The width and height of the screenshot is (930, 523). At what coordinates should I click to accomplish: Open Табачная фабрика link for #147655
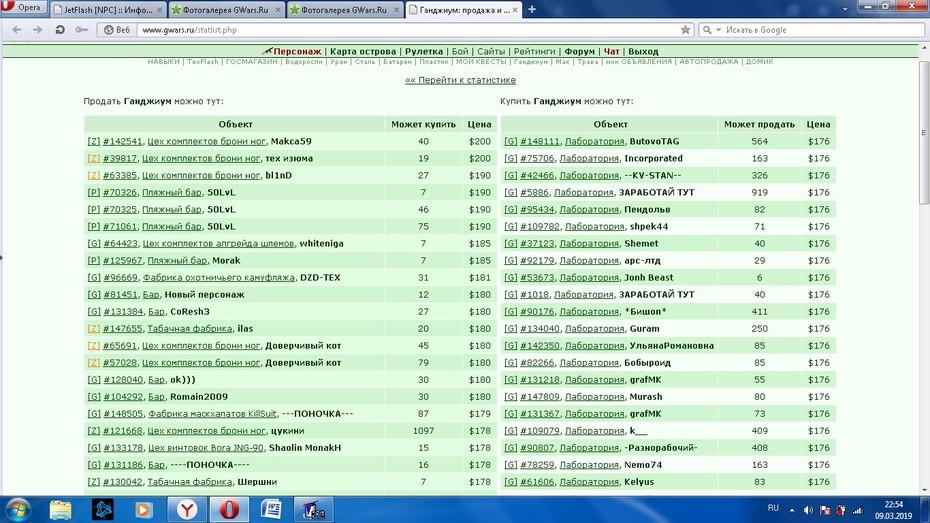pyautogui.click(x=190, y=329)
